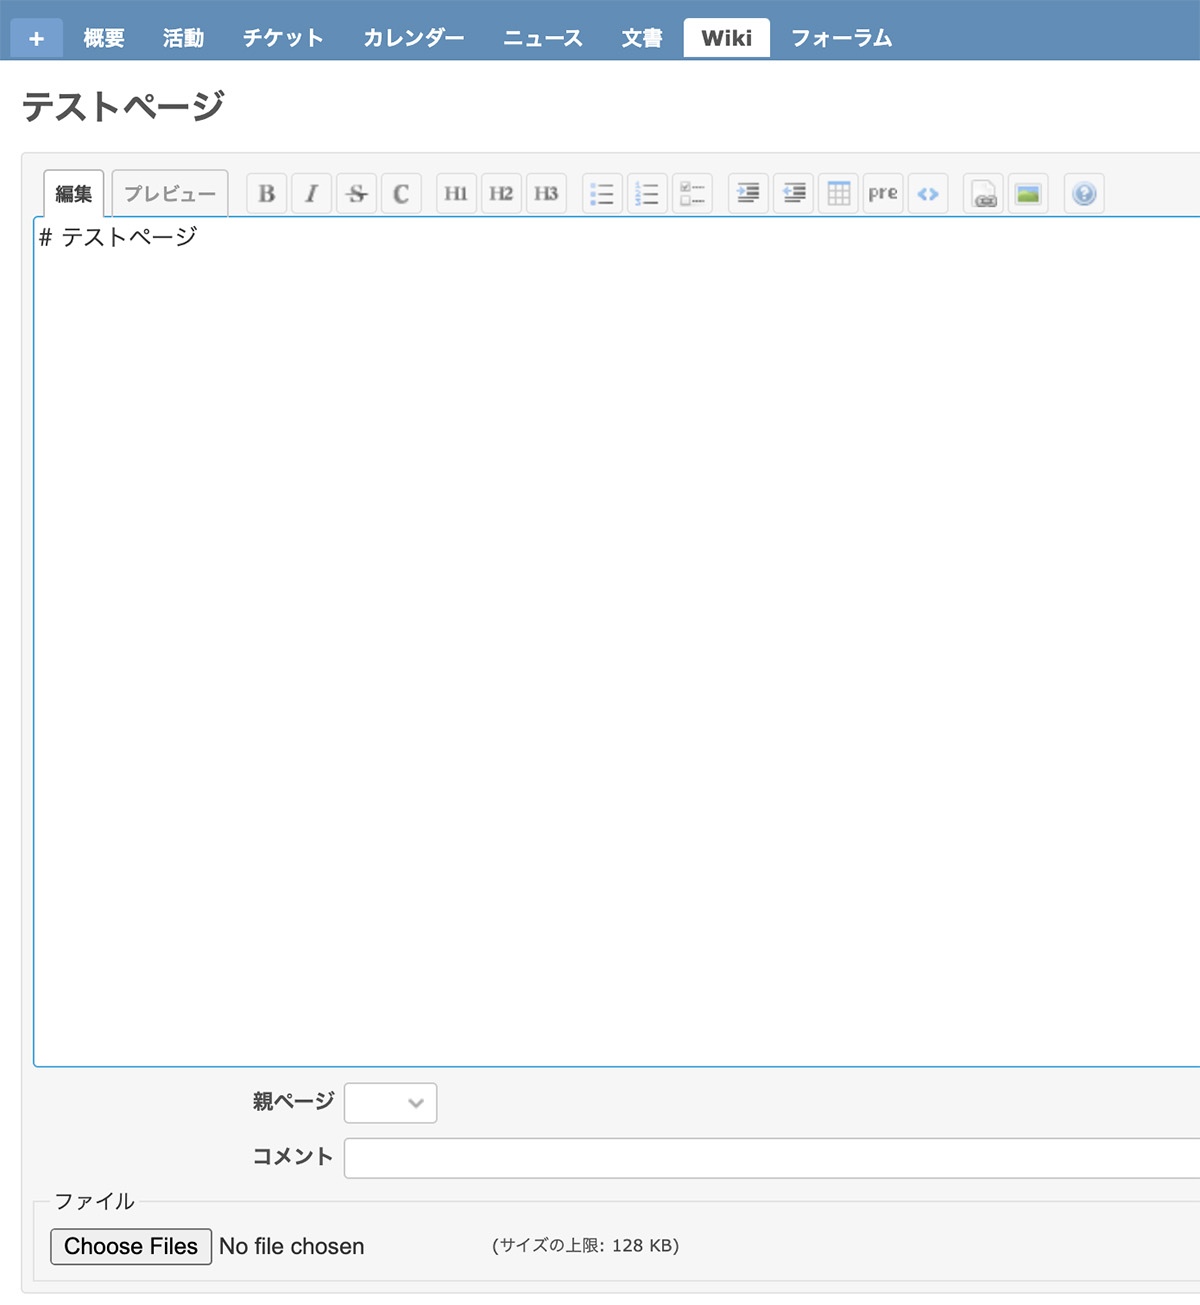
Task: Select the Wiki tab
Action: tap(727, 38)
